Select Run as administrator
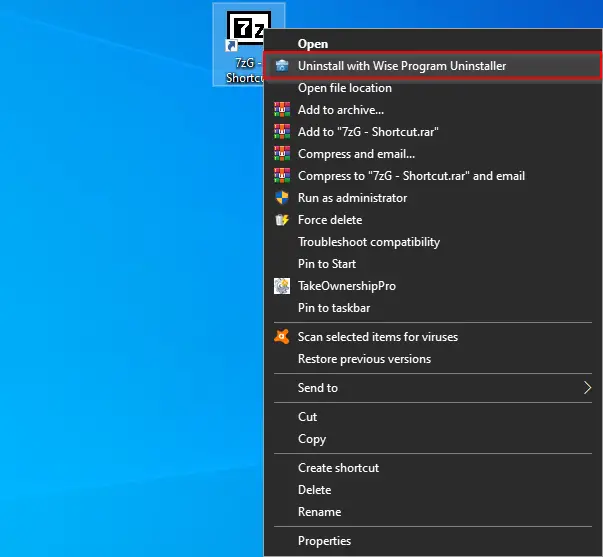This screenshot has height=557, width=603. tap(433, 198)
